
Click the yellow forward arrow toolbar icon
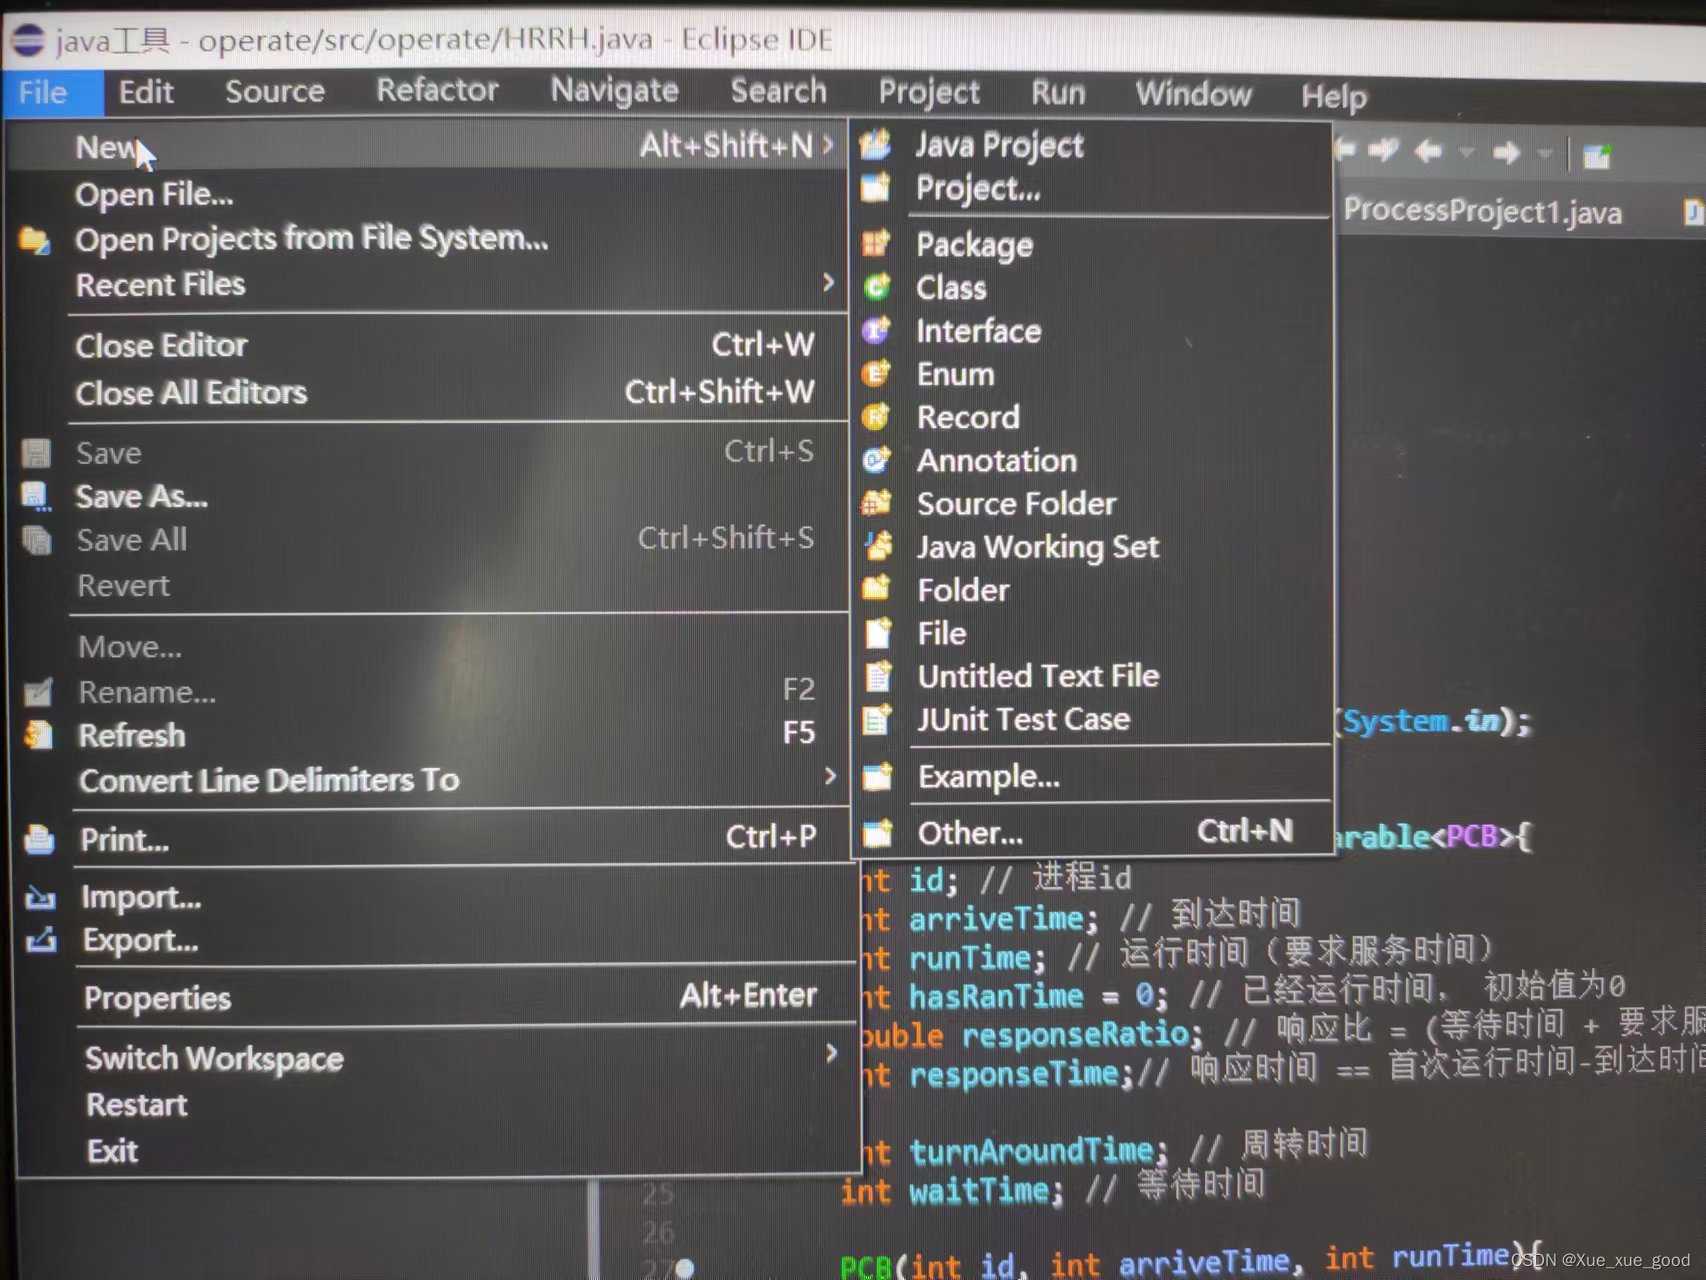1506,152
